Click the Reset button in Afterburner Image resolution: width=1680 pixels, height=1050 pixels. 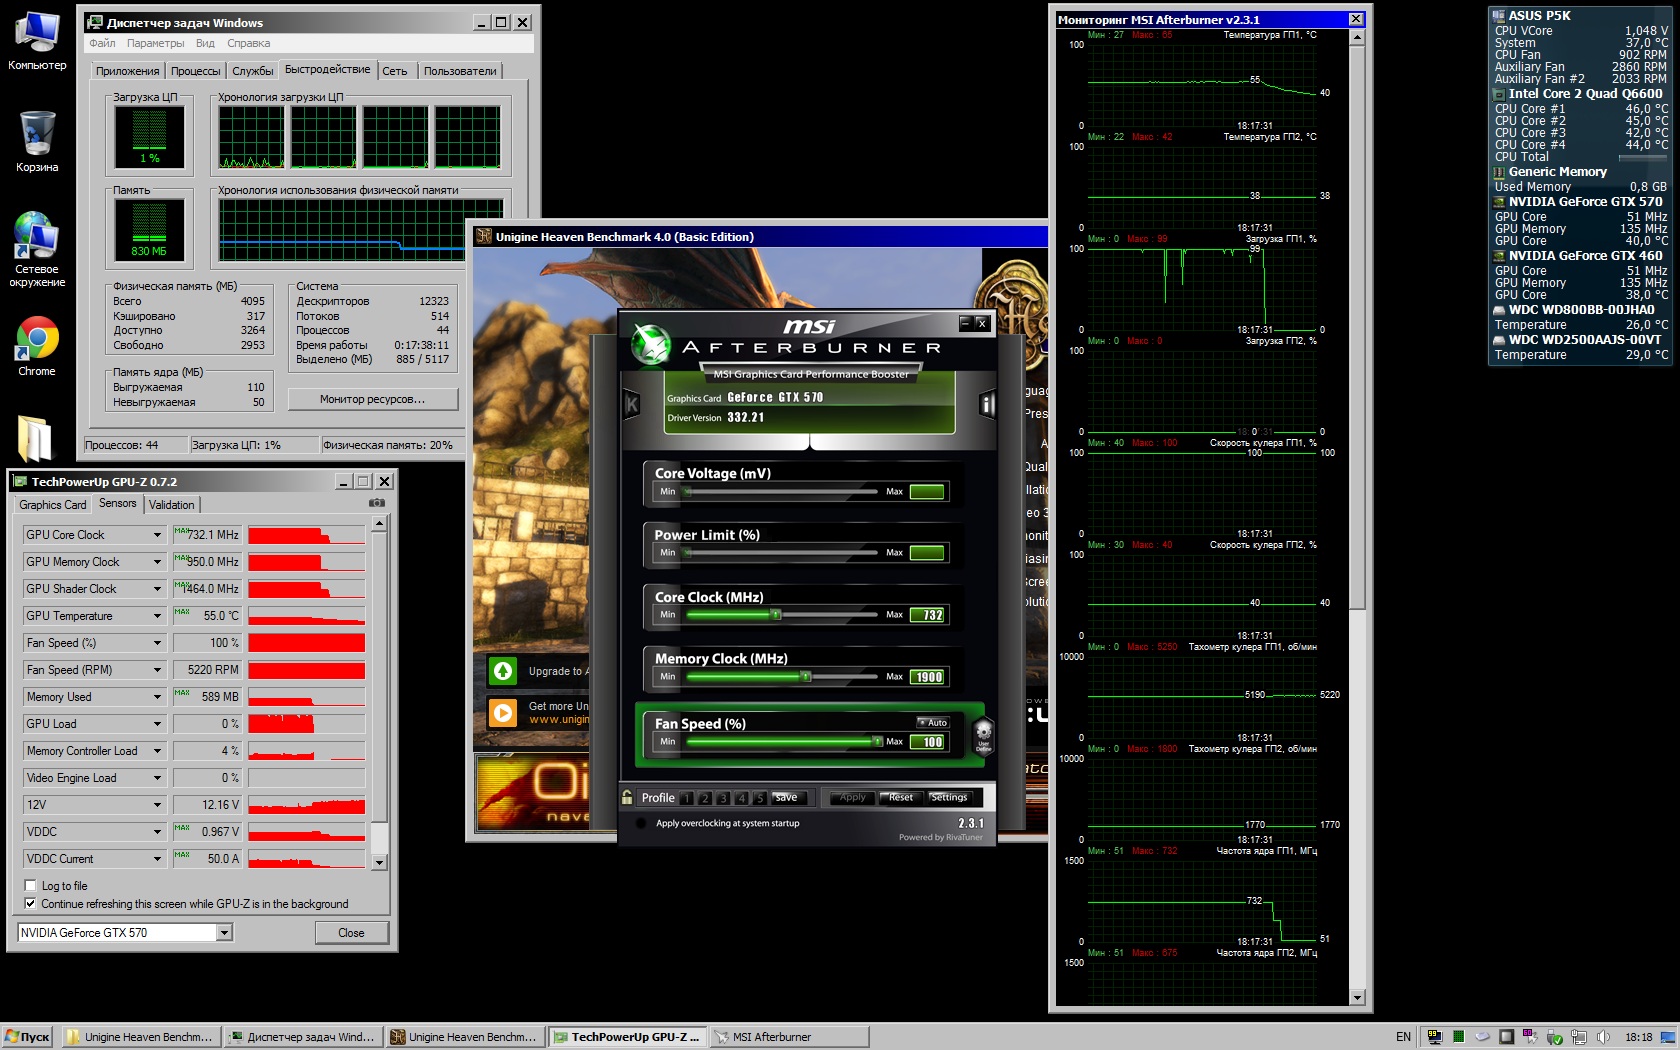[900, 797]
